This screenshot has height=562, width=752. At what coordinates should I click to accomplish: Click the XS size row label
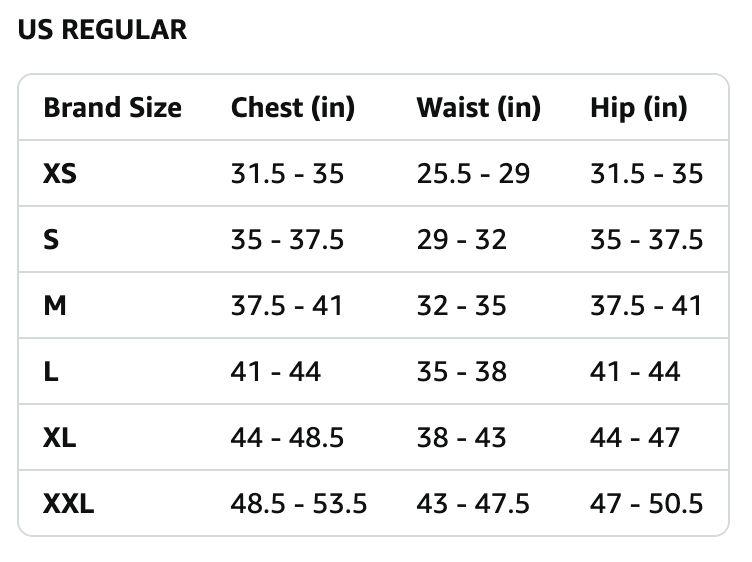60,174
